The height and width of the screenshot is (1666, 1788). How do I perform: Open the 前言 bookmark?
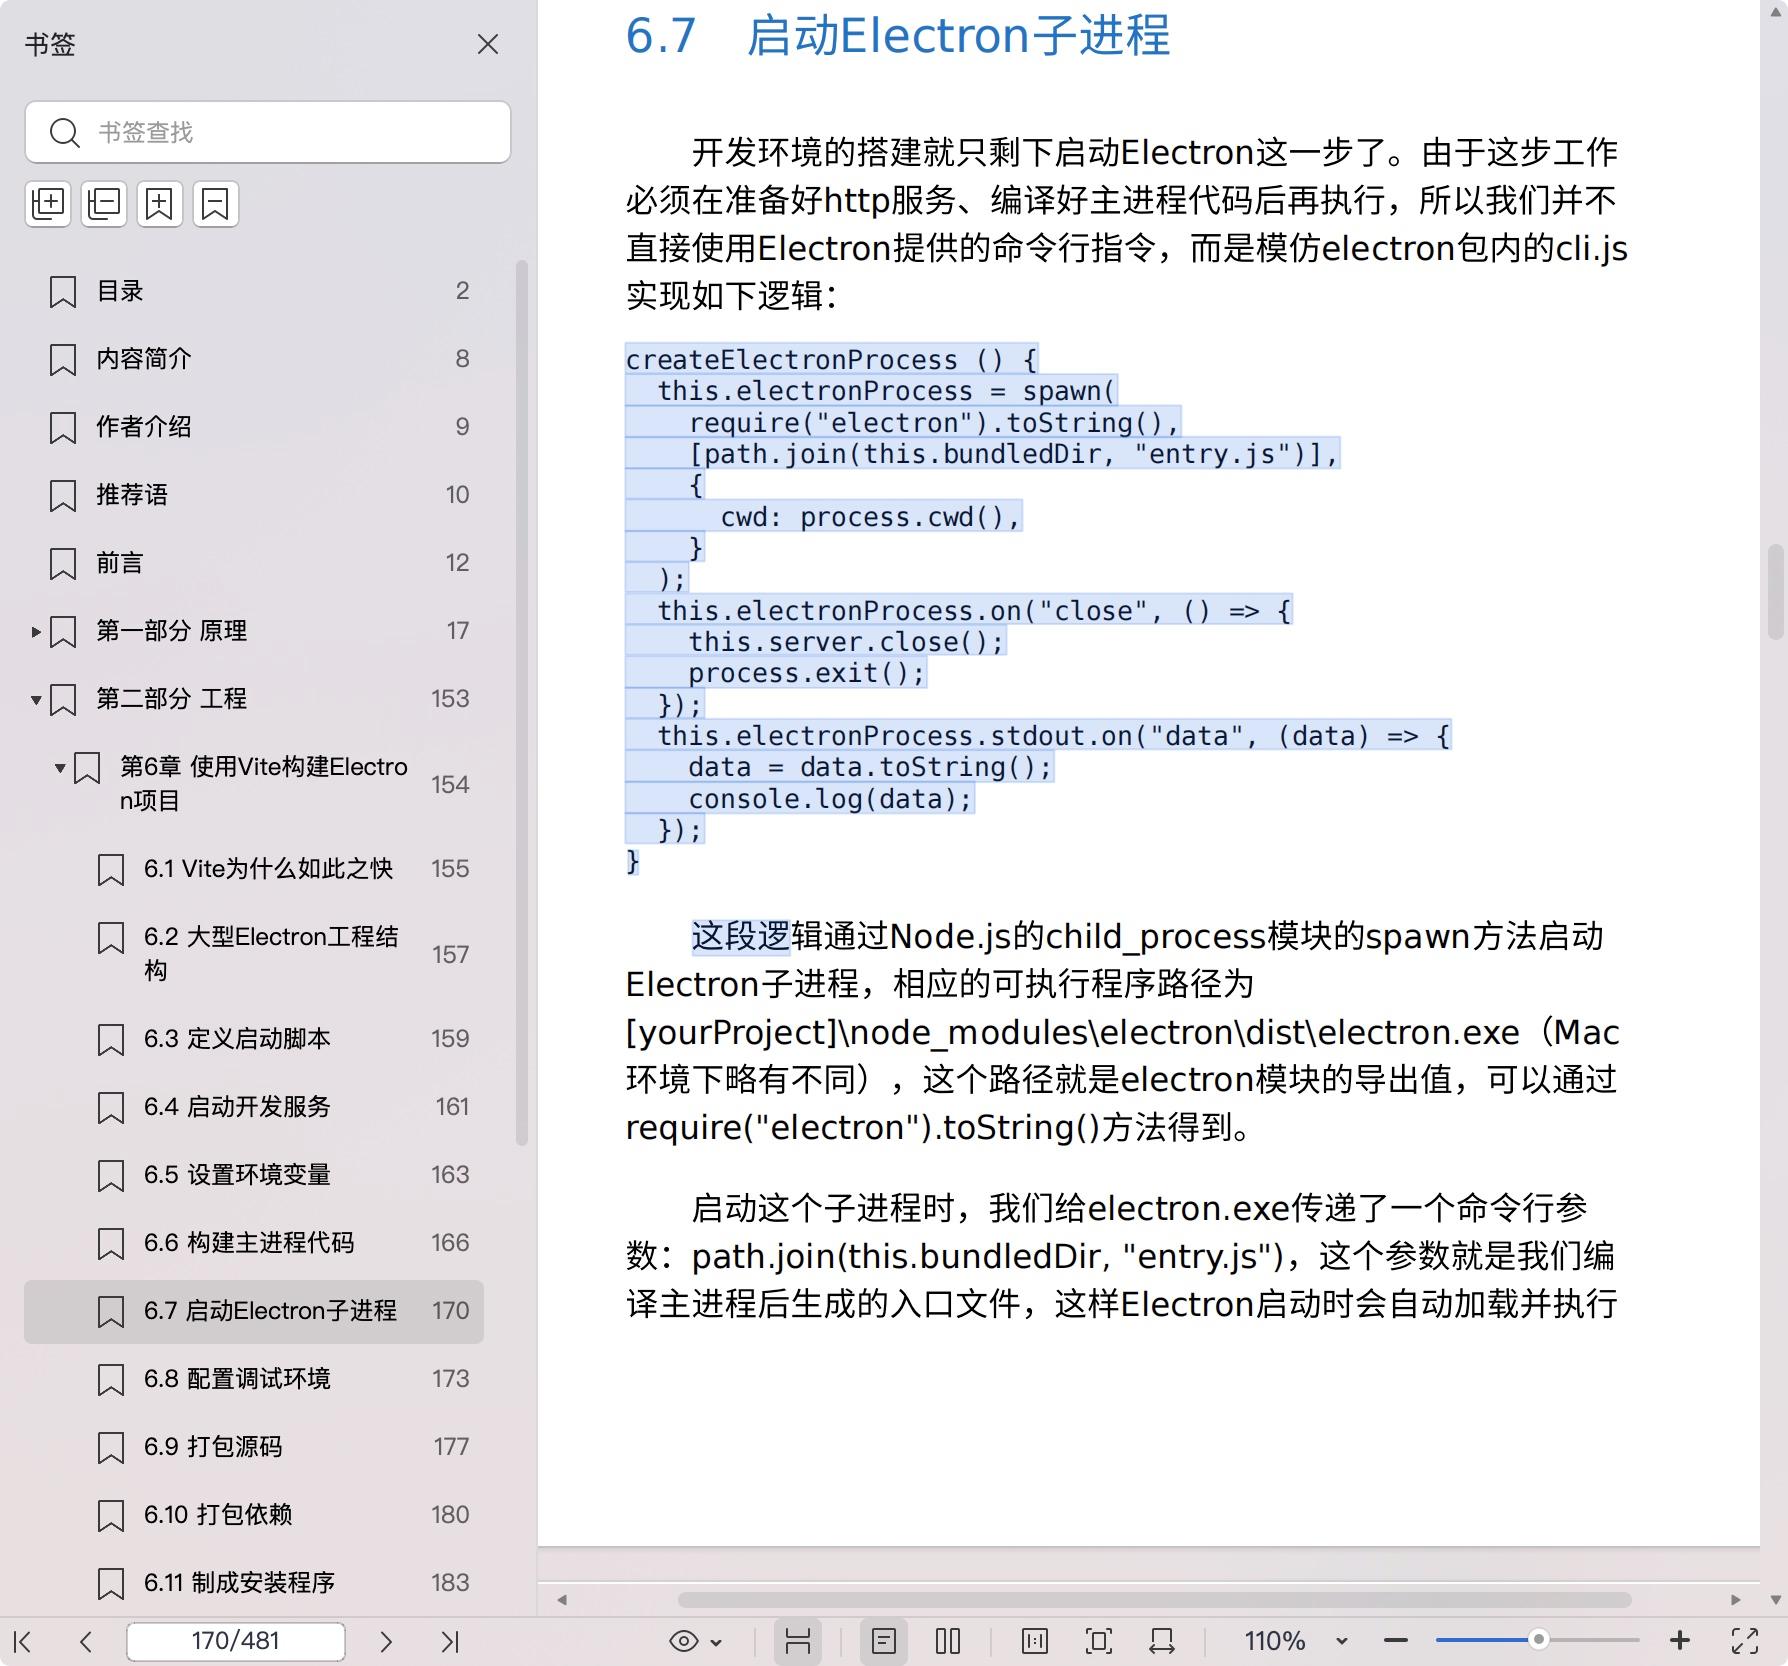(x=254, y=563)
